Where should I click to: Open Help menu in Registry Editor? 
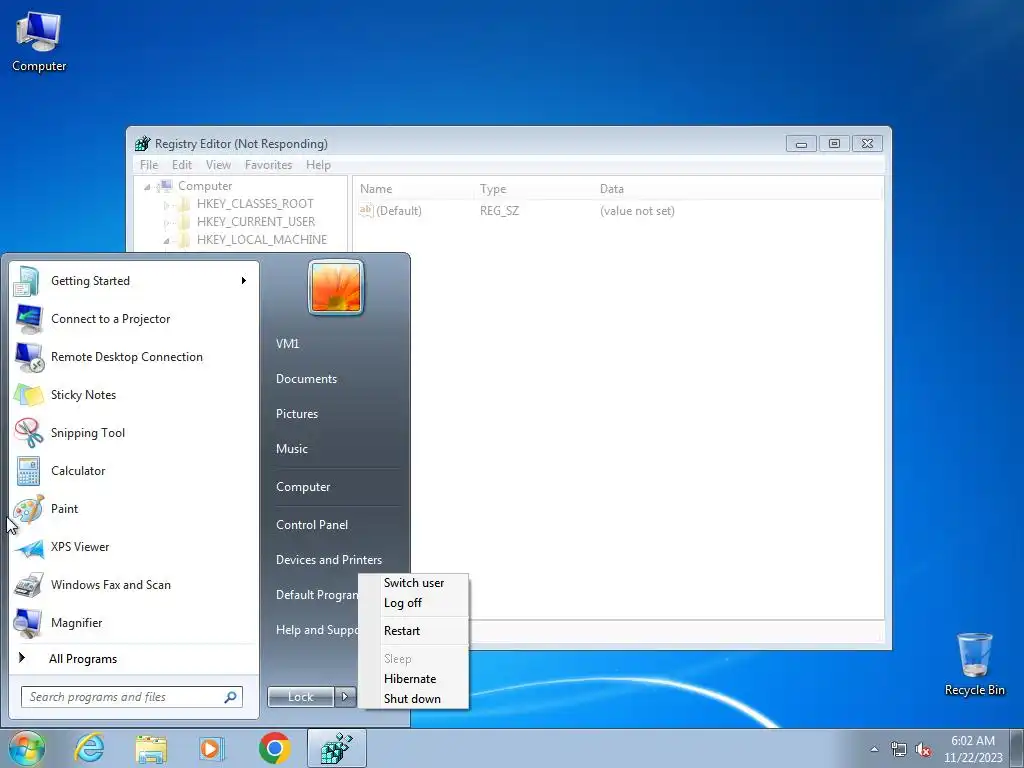point(318,165)
